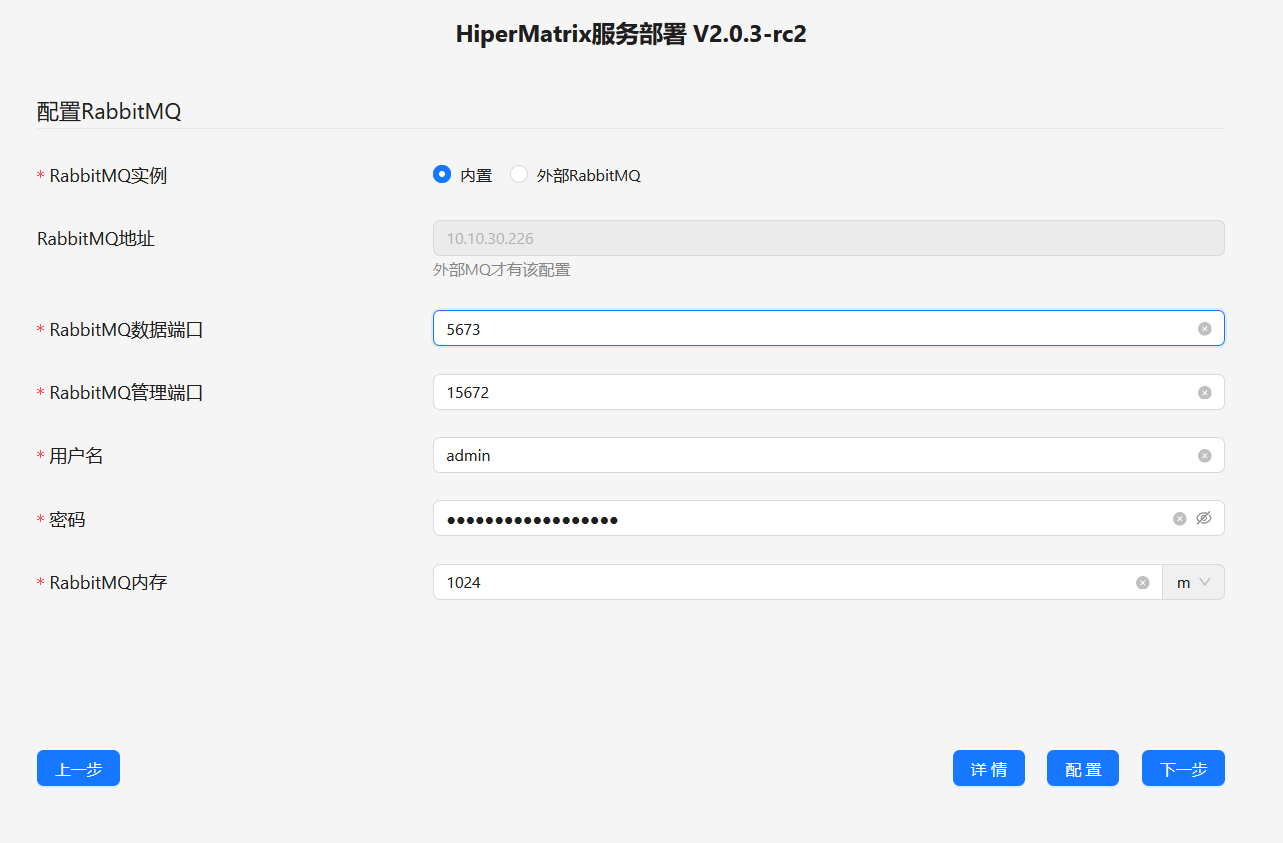The width and height of the screenshot is (1283, 843).
Task: Click the RabbitMQ管理端口 label
Action: pyautogui.click(x=126, y=393)
